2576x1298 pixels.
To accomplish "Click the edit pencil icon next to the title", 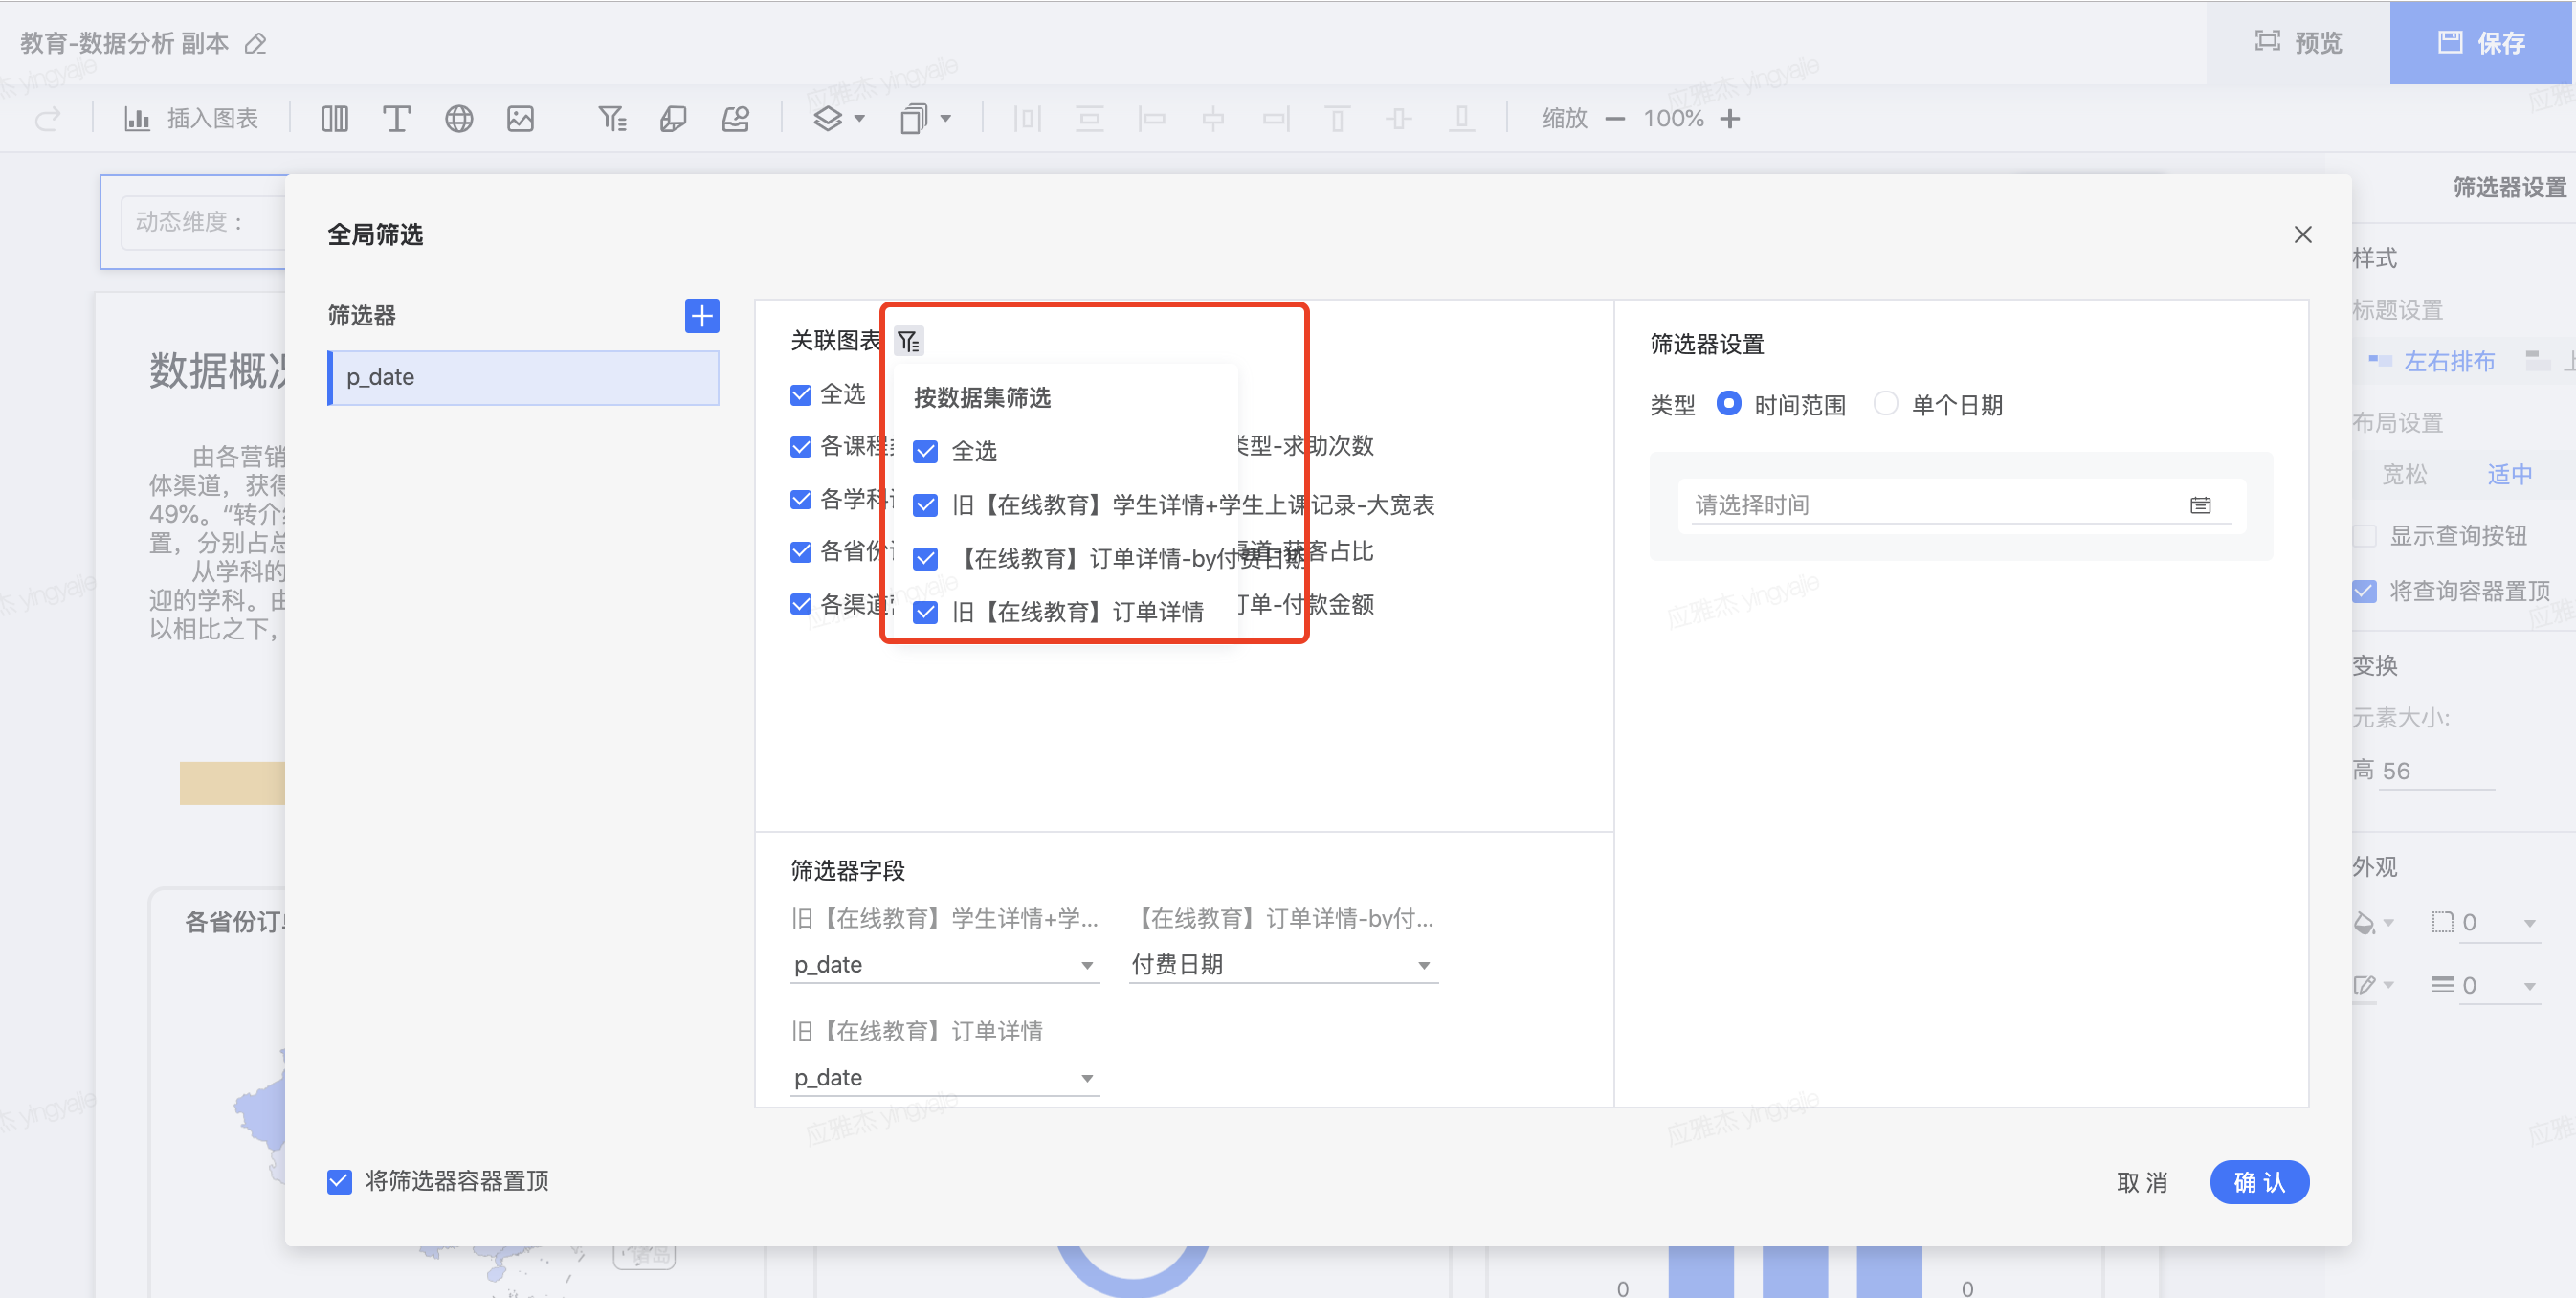I will click(x=256, y=44).
